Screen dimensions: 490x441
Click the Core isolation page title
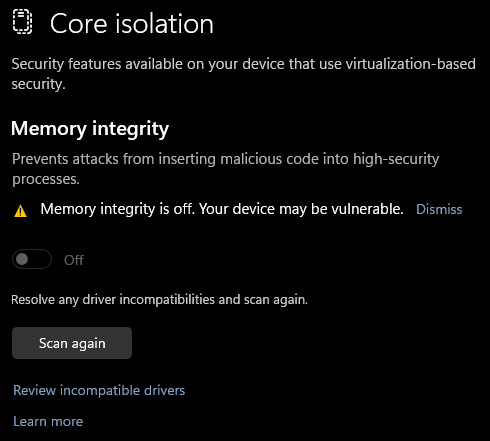pyautogui.click(x=132, y=24)
